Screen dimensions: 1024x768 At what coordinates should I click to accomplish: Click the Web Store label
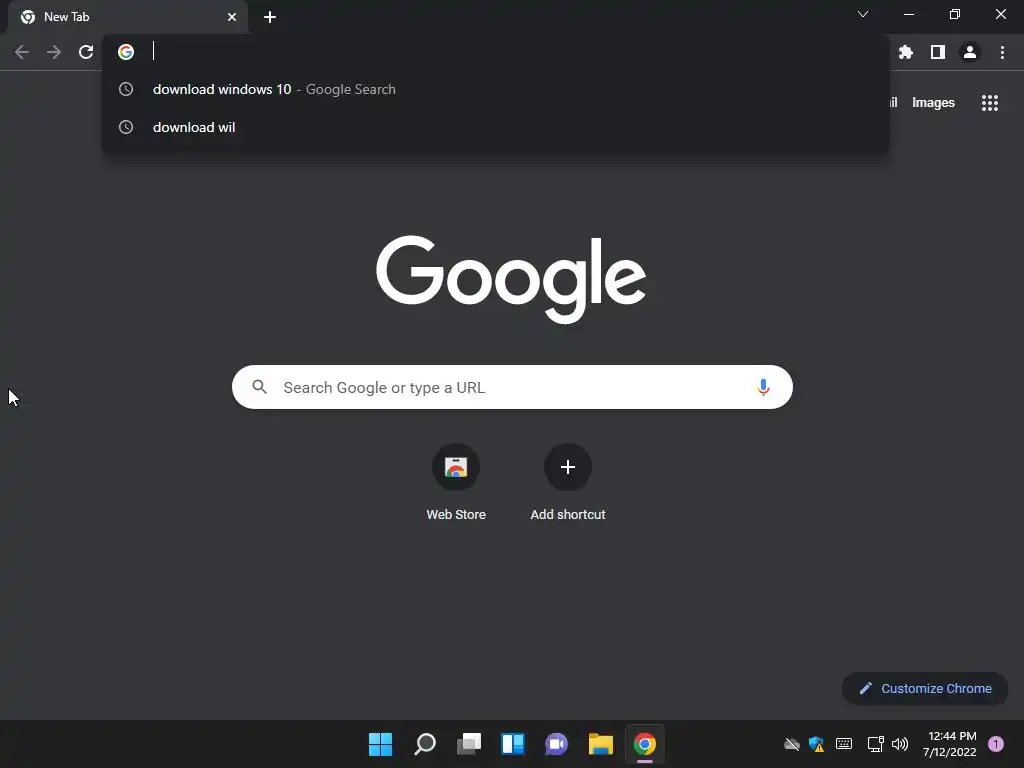click(456, 515)
